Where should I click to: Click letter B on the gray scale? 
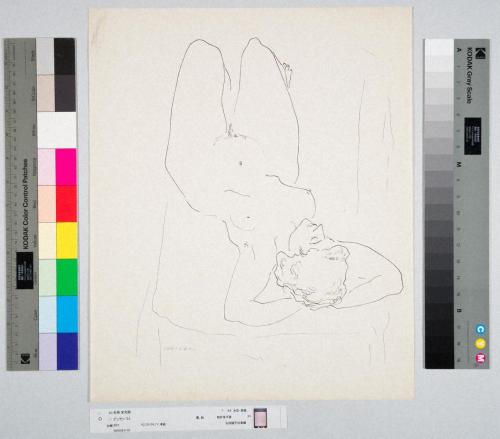point(459,310)
